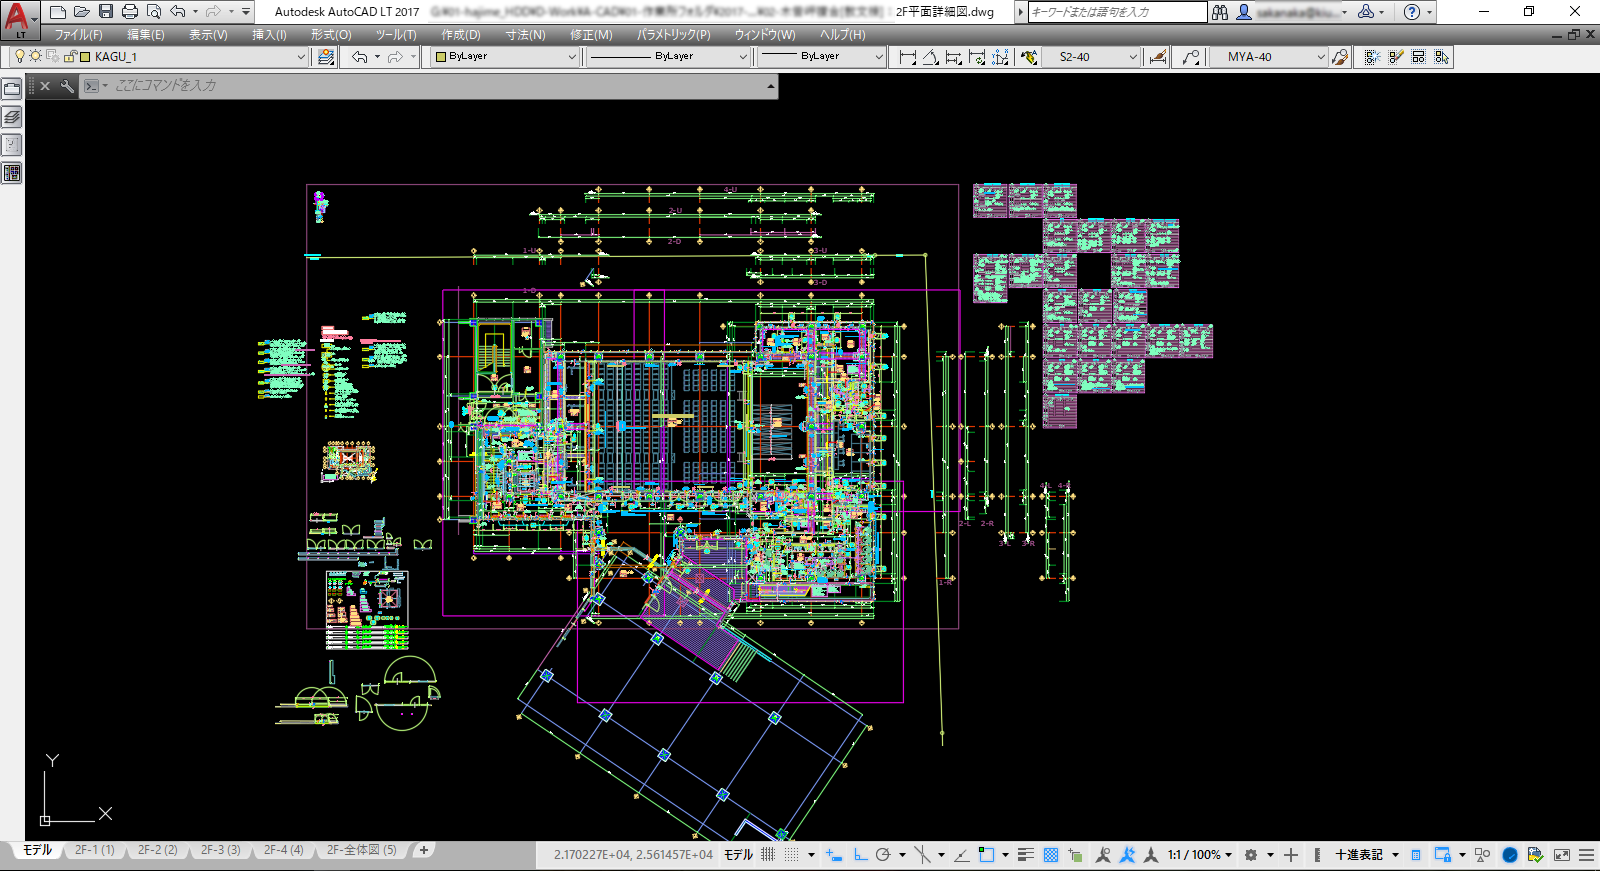Click the dimension update brush icon
1600x871 pixels.
[x=1029, y=57]
